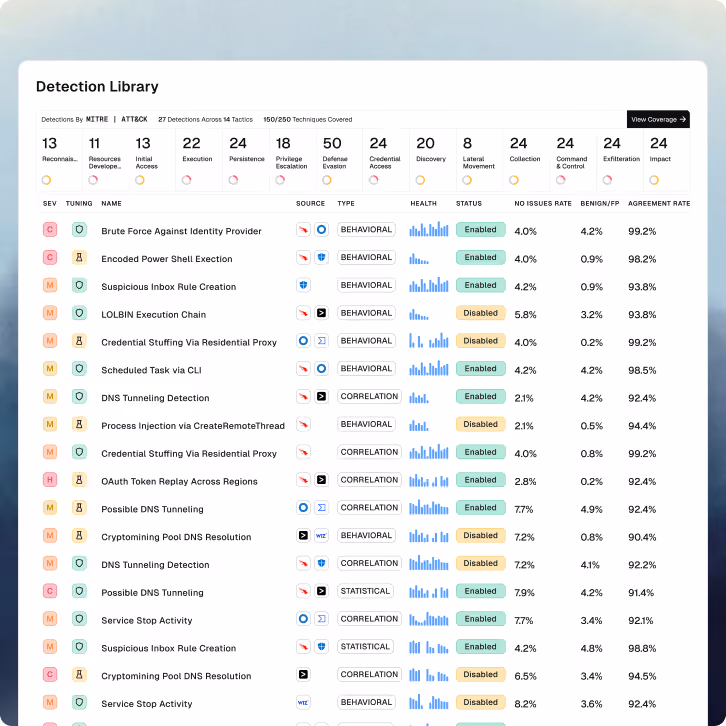Toggle Enabled status on Suspicious Inbox Rule STATISTICAL row

(x=481, y=646)
